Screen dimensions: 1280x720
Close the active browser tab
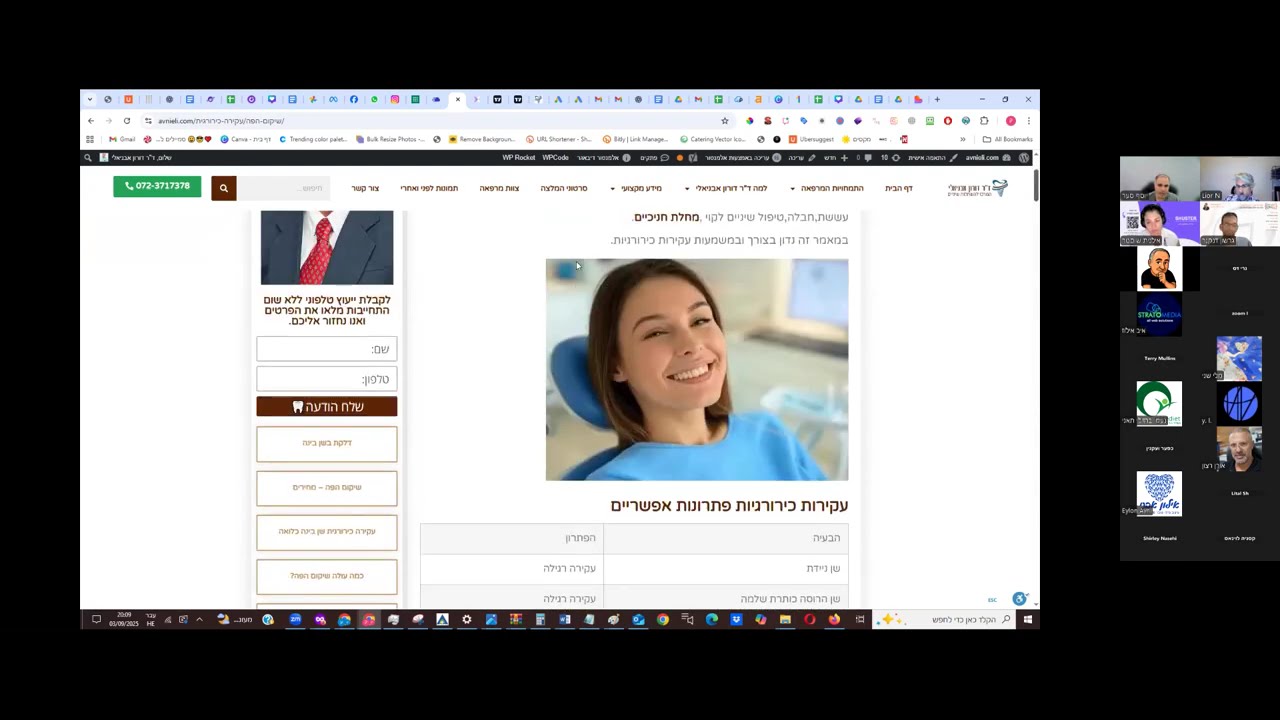458,99
